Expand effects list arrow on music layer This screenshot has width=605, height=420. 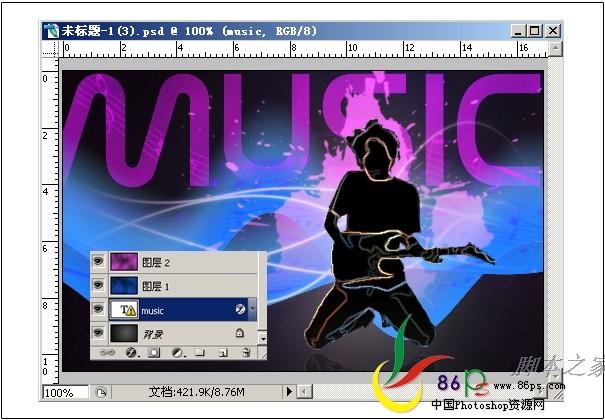(x=252, y=309)
